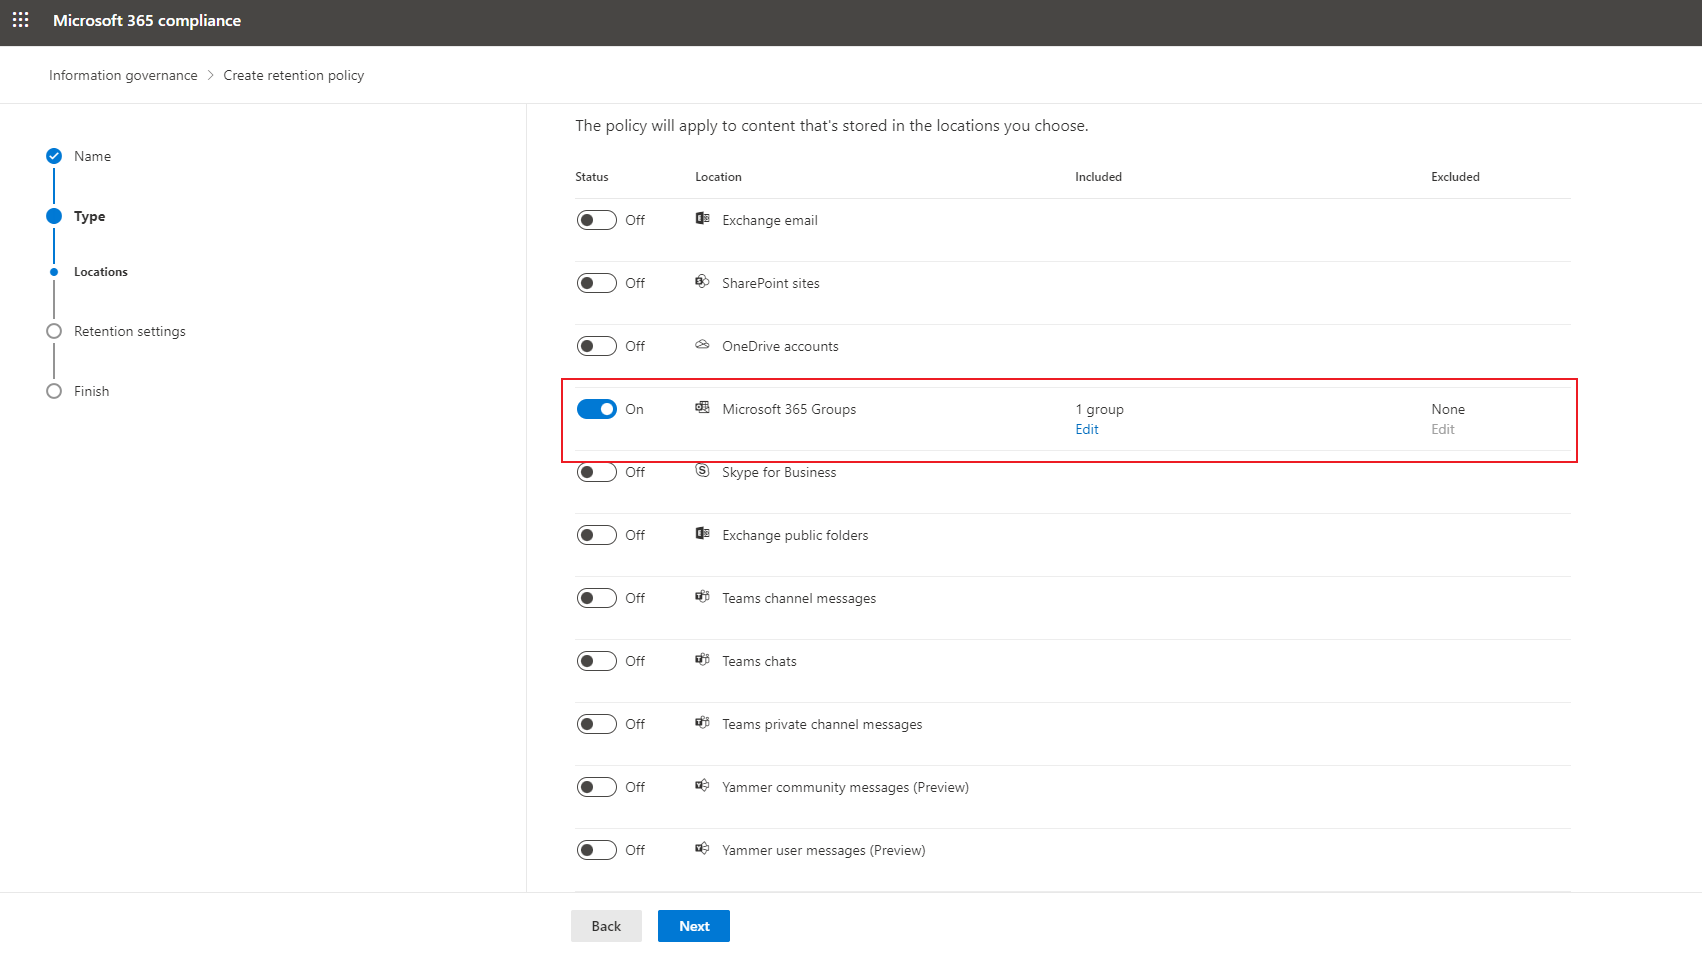Click the Status column header

pos(592,177)
